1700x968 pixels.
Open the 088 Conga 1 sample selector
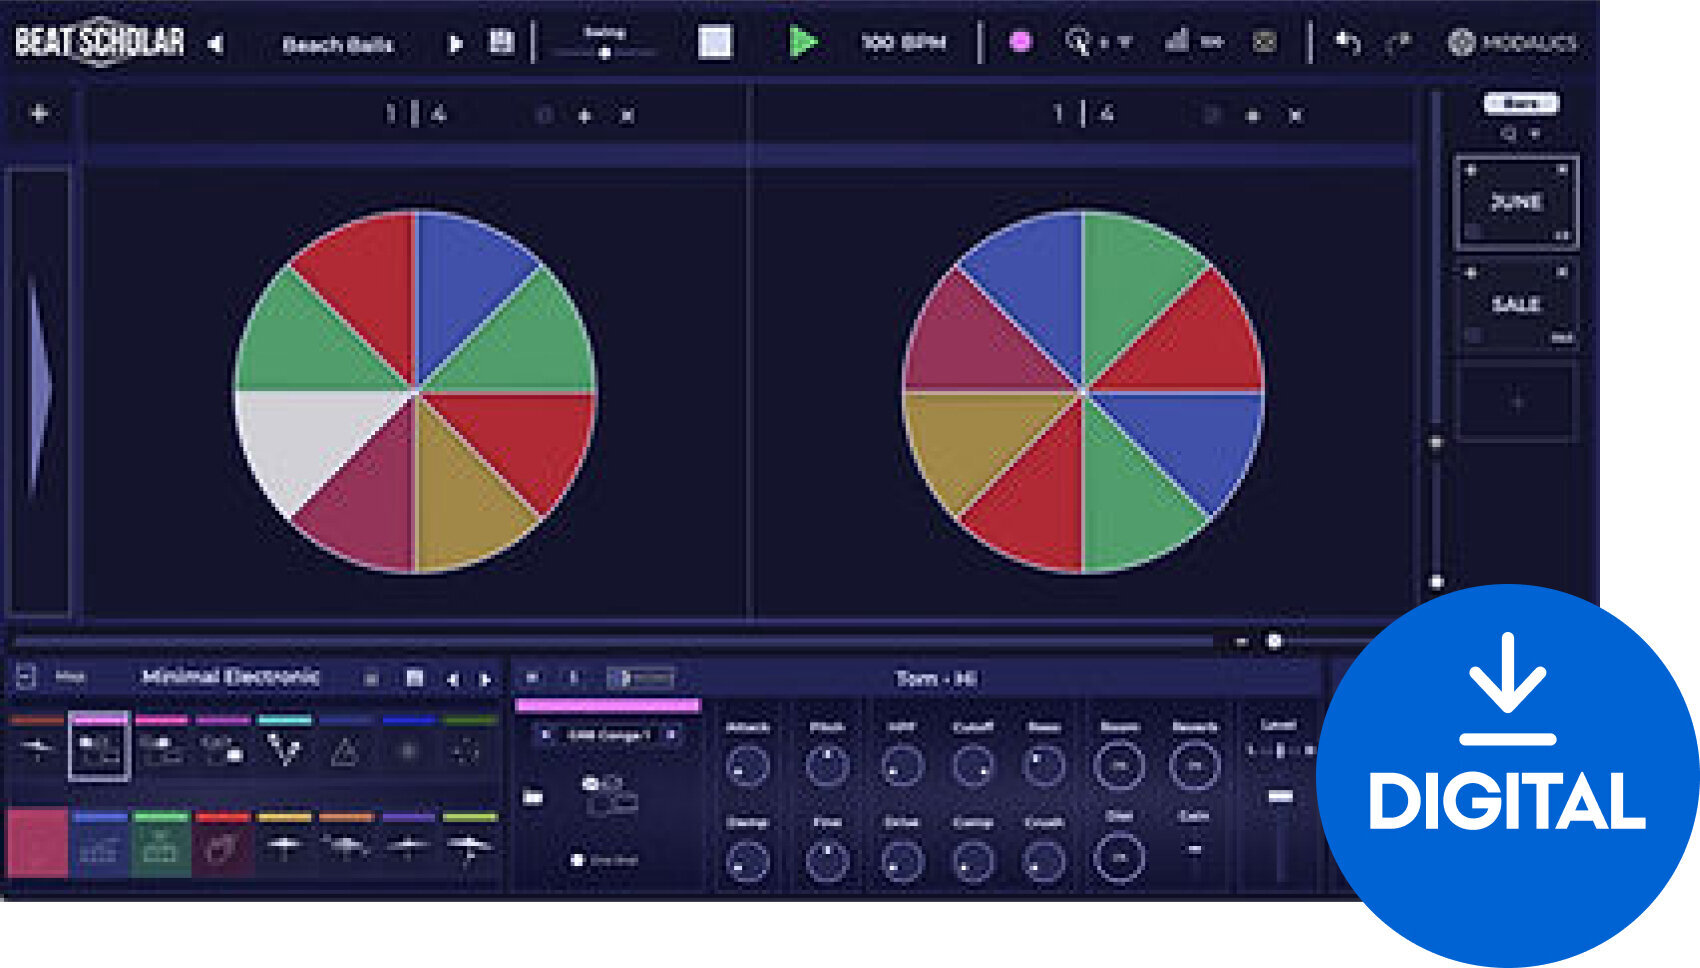click(608, 734)
